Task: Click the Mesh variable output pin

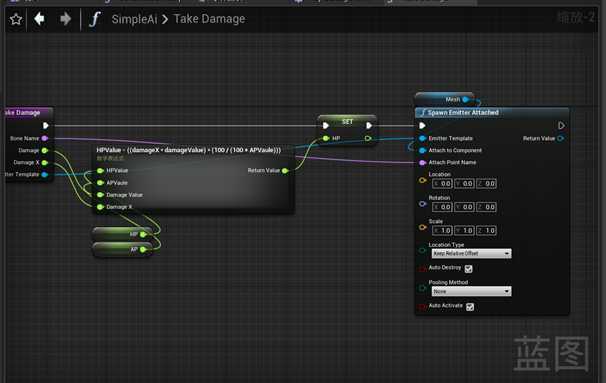Action: point(466,100)
